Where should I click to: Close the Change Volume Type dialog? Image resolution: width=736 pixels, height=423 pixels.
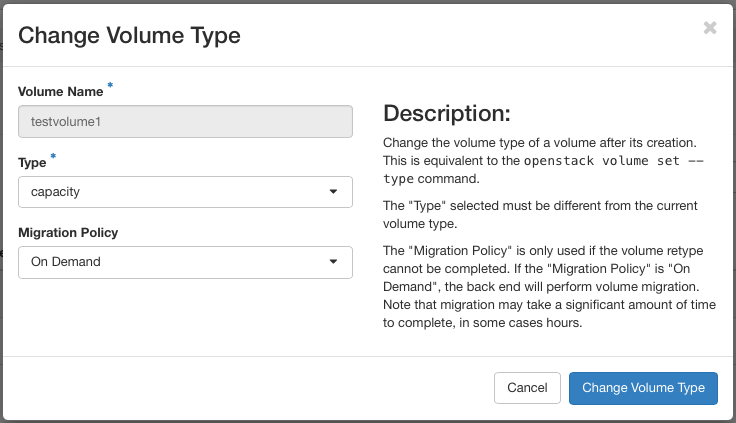click(710, 28)
